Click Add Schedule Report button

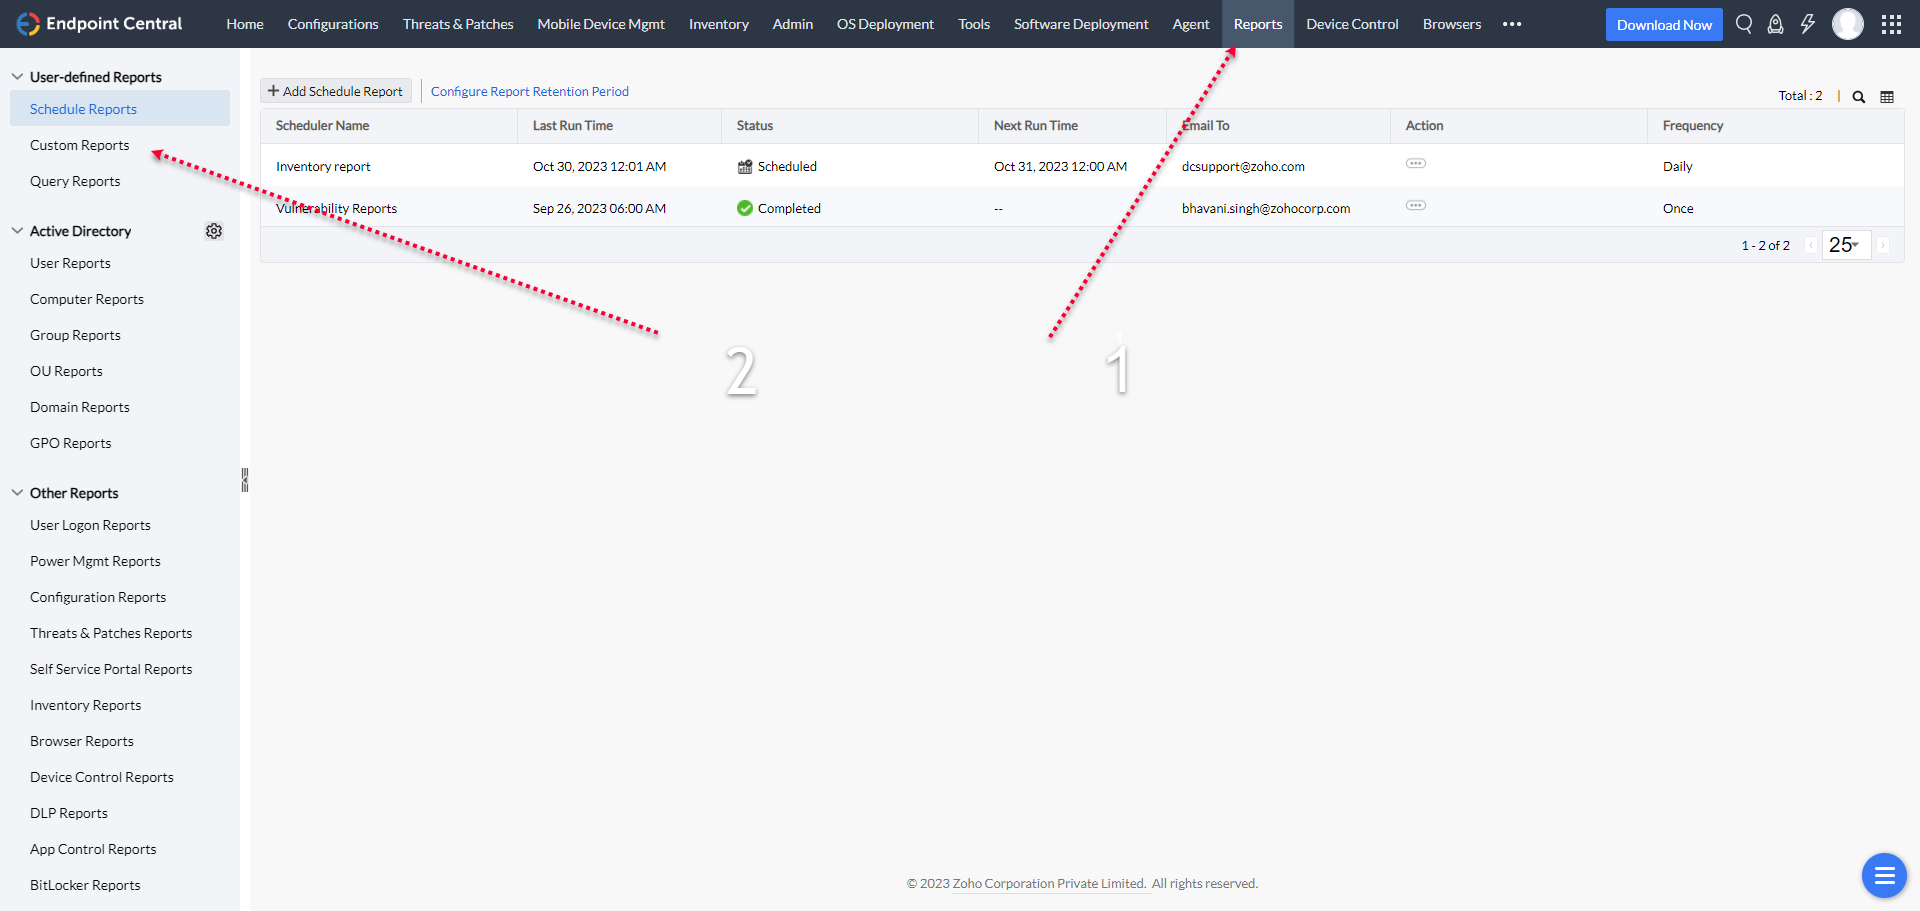(x=335, y=91)
